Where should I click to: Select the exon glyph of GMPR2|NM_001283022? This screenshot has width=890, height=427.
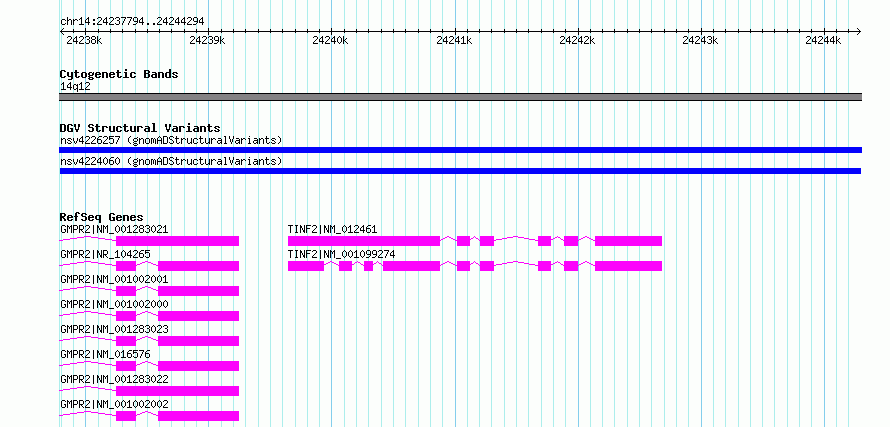(178, 391)
